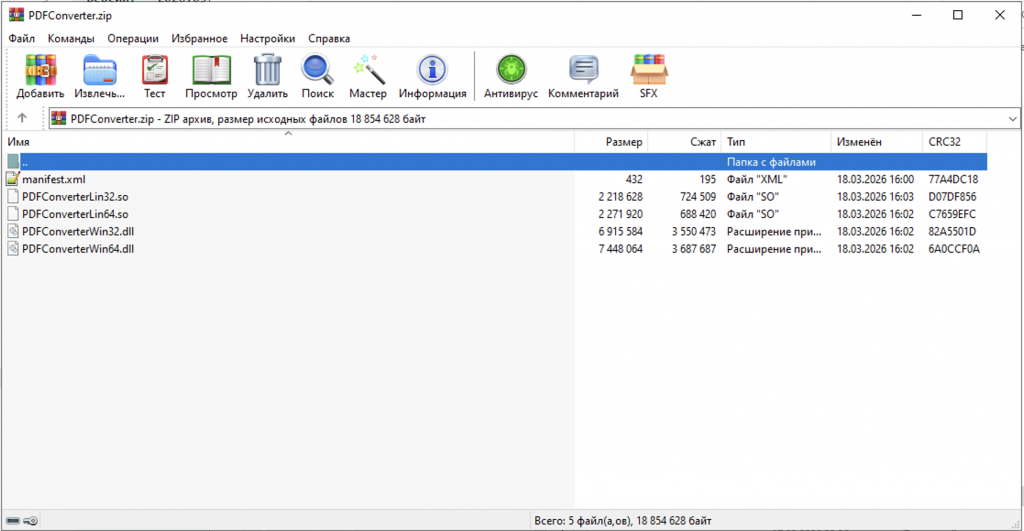Click date 18.03.2026 16:00
Image resolution: width=1024 pixels, height=531 pixels.
tap(875, 179)
